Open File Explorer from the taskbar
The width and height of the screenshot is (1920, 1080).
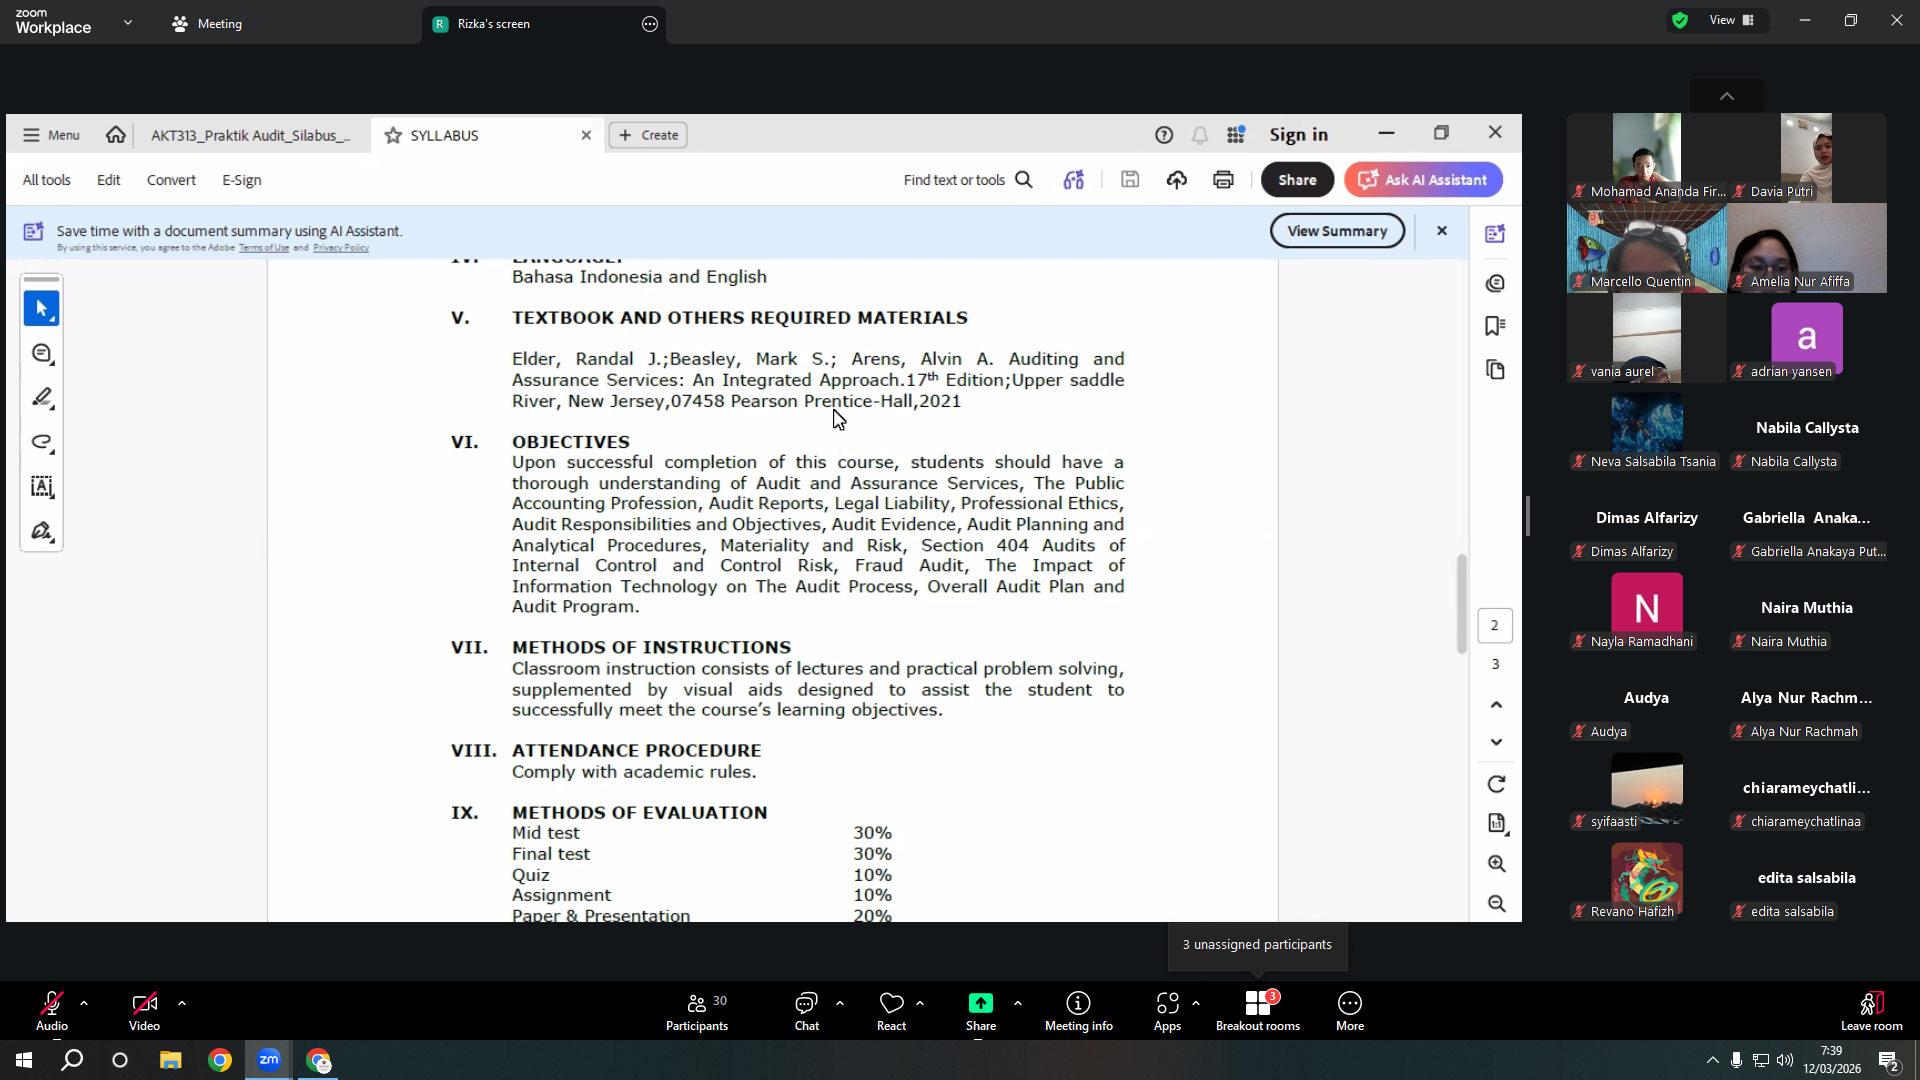click(x=171, y=1060)
